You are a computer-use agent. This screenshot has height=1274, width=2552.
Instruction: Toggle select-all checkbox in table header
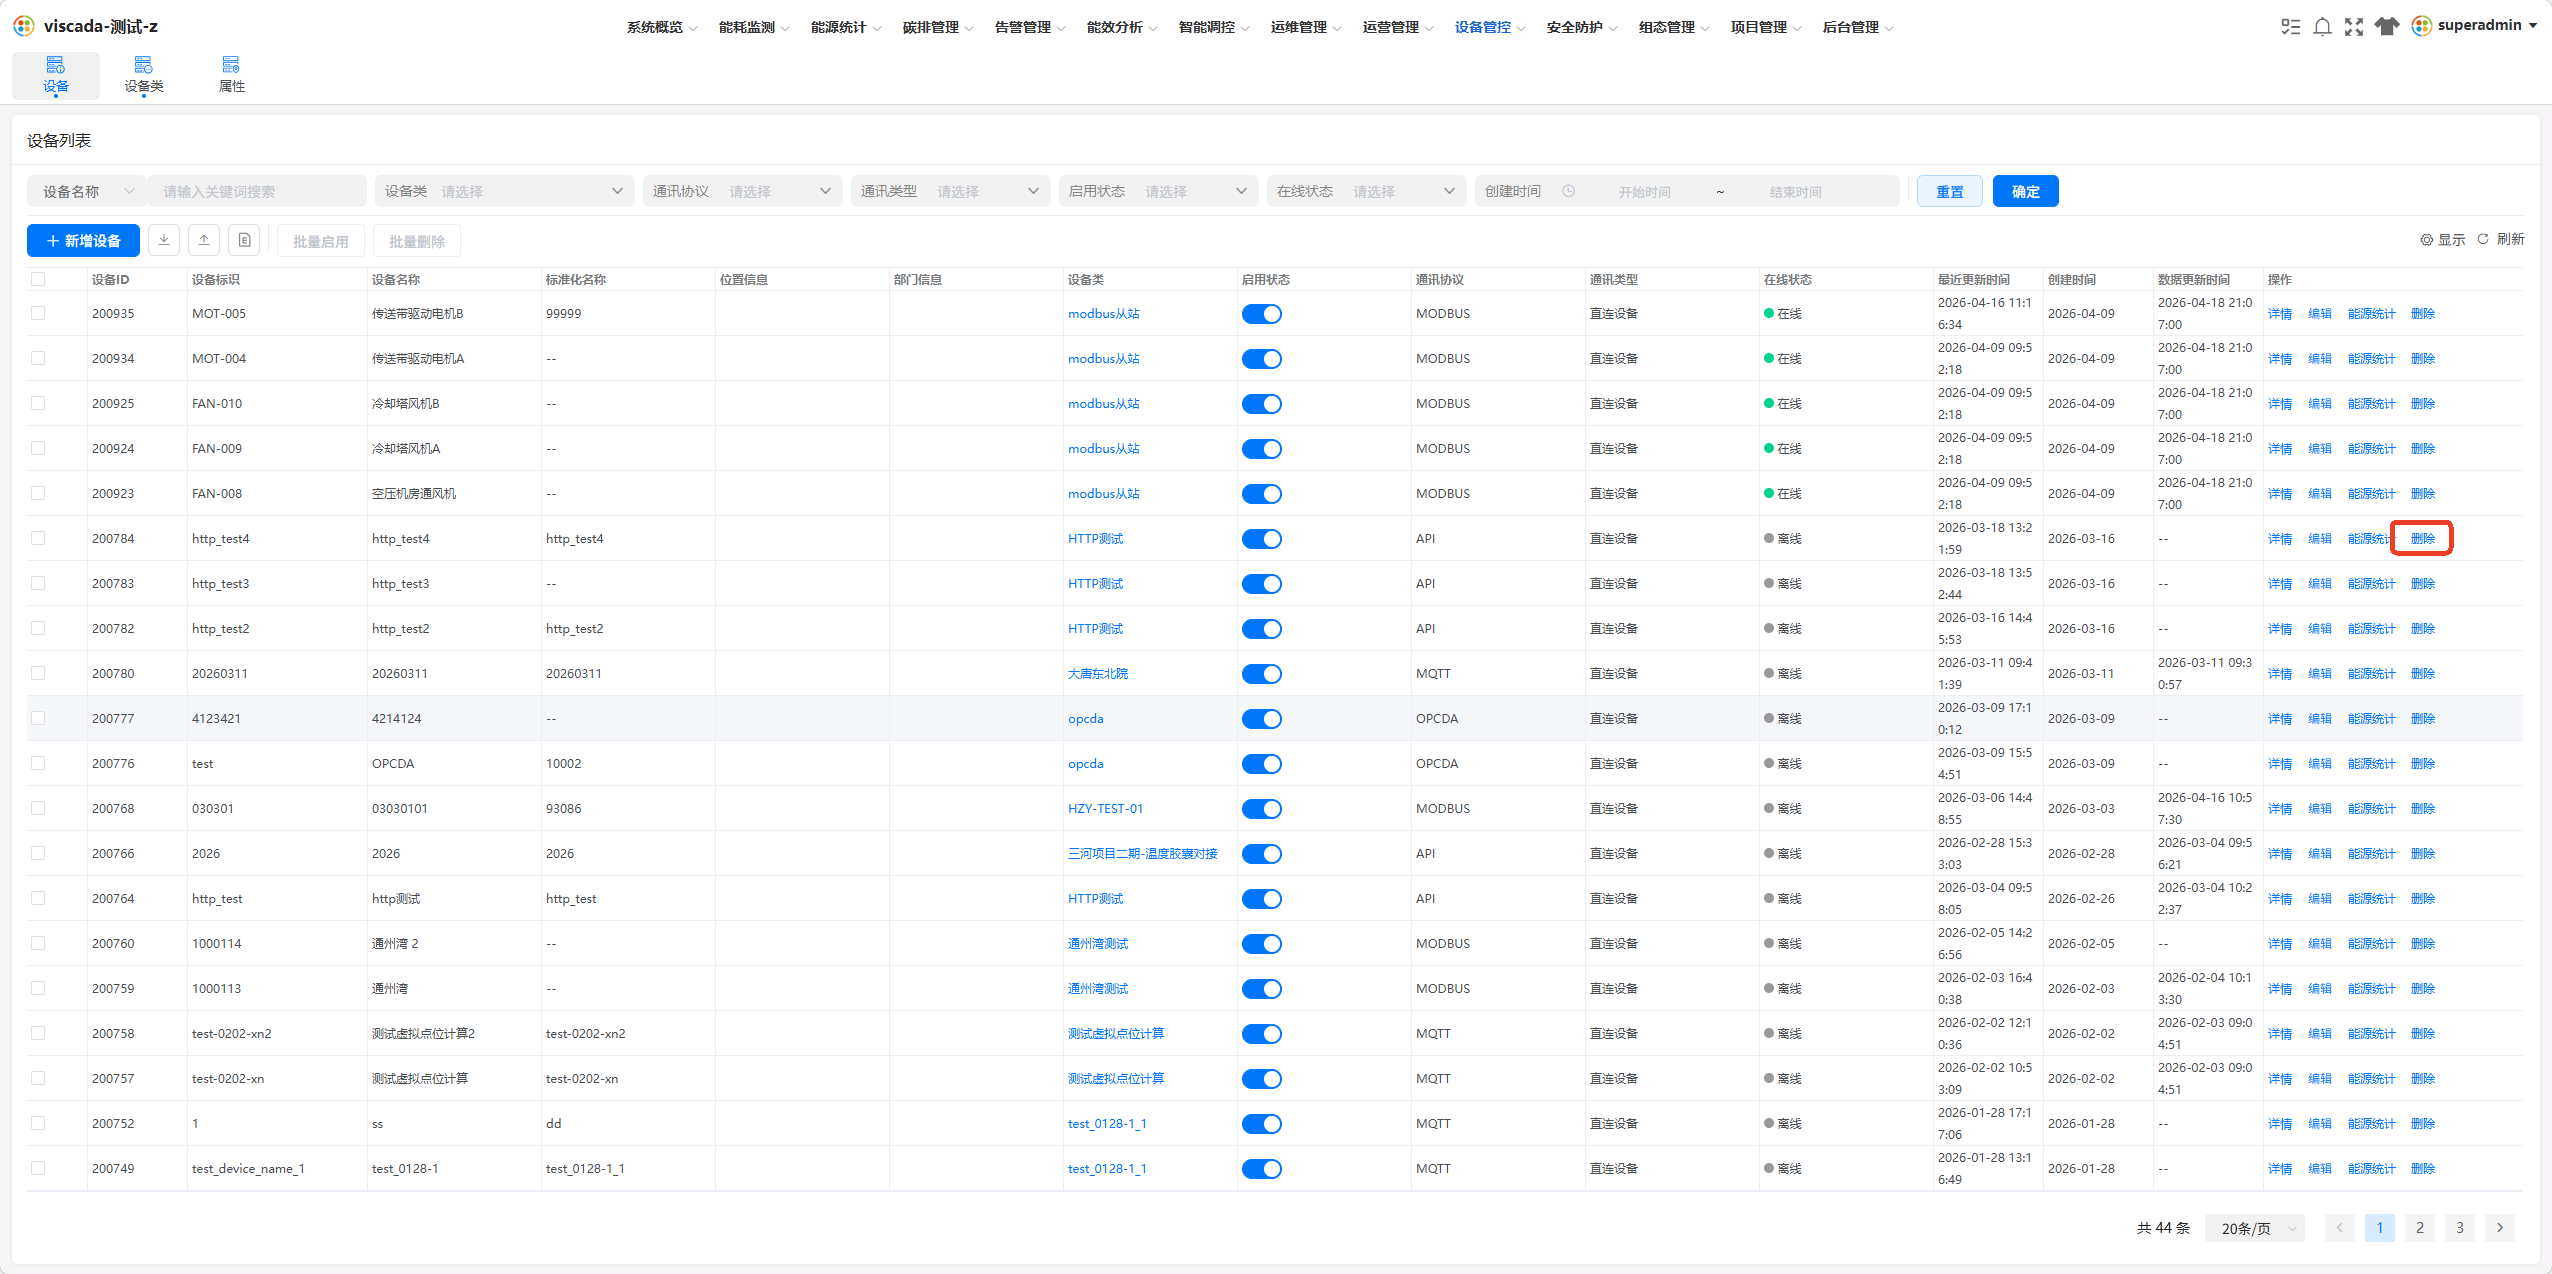coord(38,279)
